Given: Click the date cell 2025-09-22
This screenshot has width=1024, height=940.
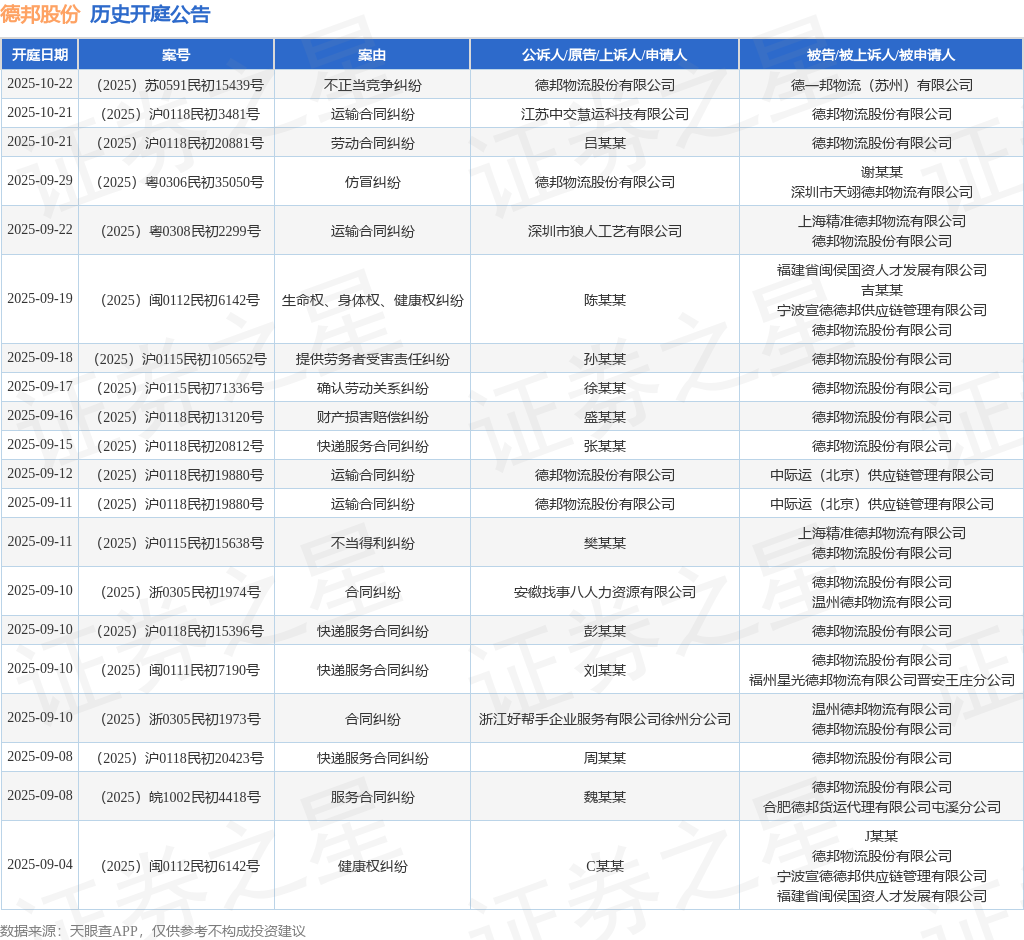Looking at the screenshot, I should [x=40, y=230].
